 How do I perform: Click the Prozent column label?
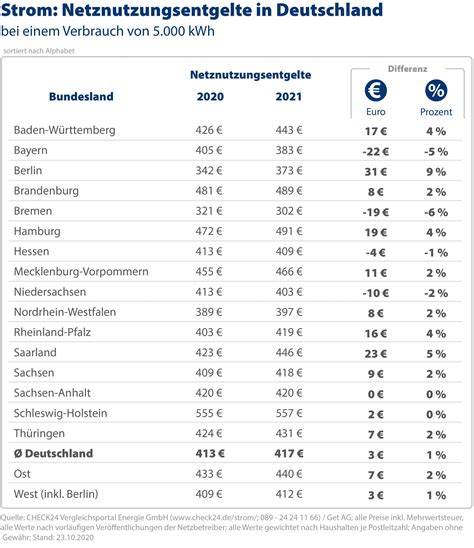436,112
